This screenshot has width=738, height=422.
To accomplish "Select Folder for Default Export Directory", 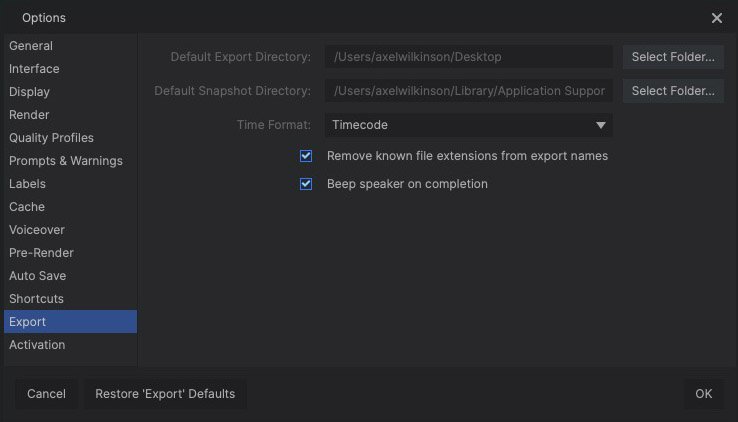I will click(673, 57).
